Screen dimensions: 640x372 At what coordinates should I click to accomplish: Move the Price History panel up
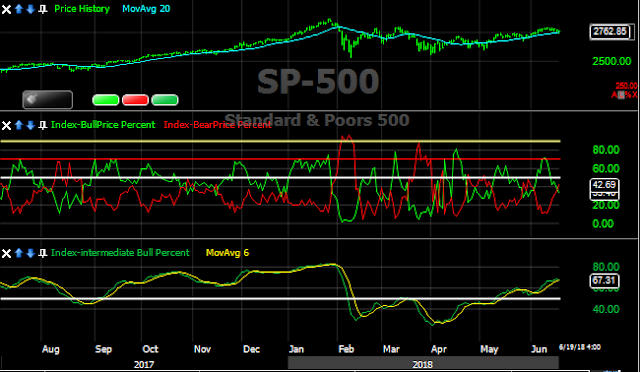[x=18, y=9]
